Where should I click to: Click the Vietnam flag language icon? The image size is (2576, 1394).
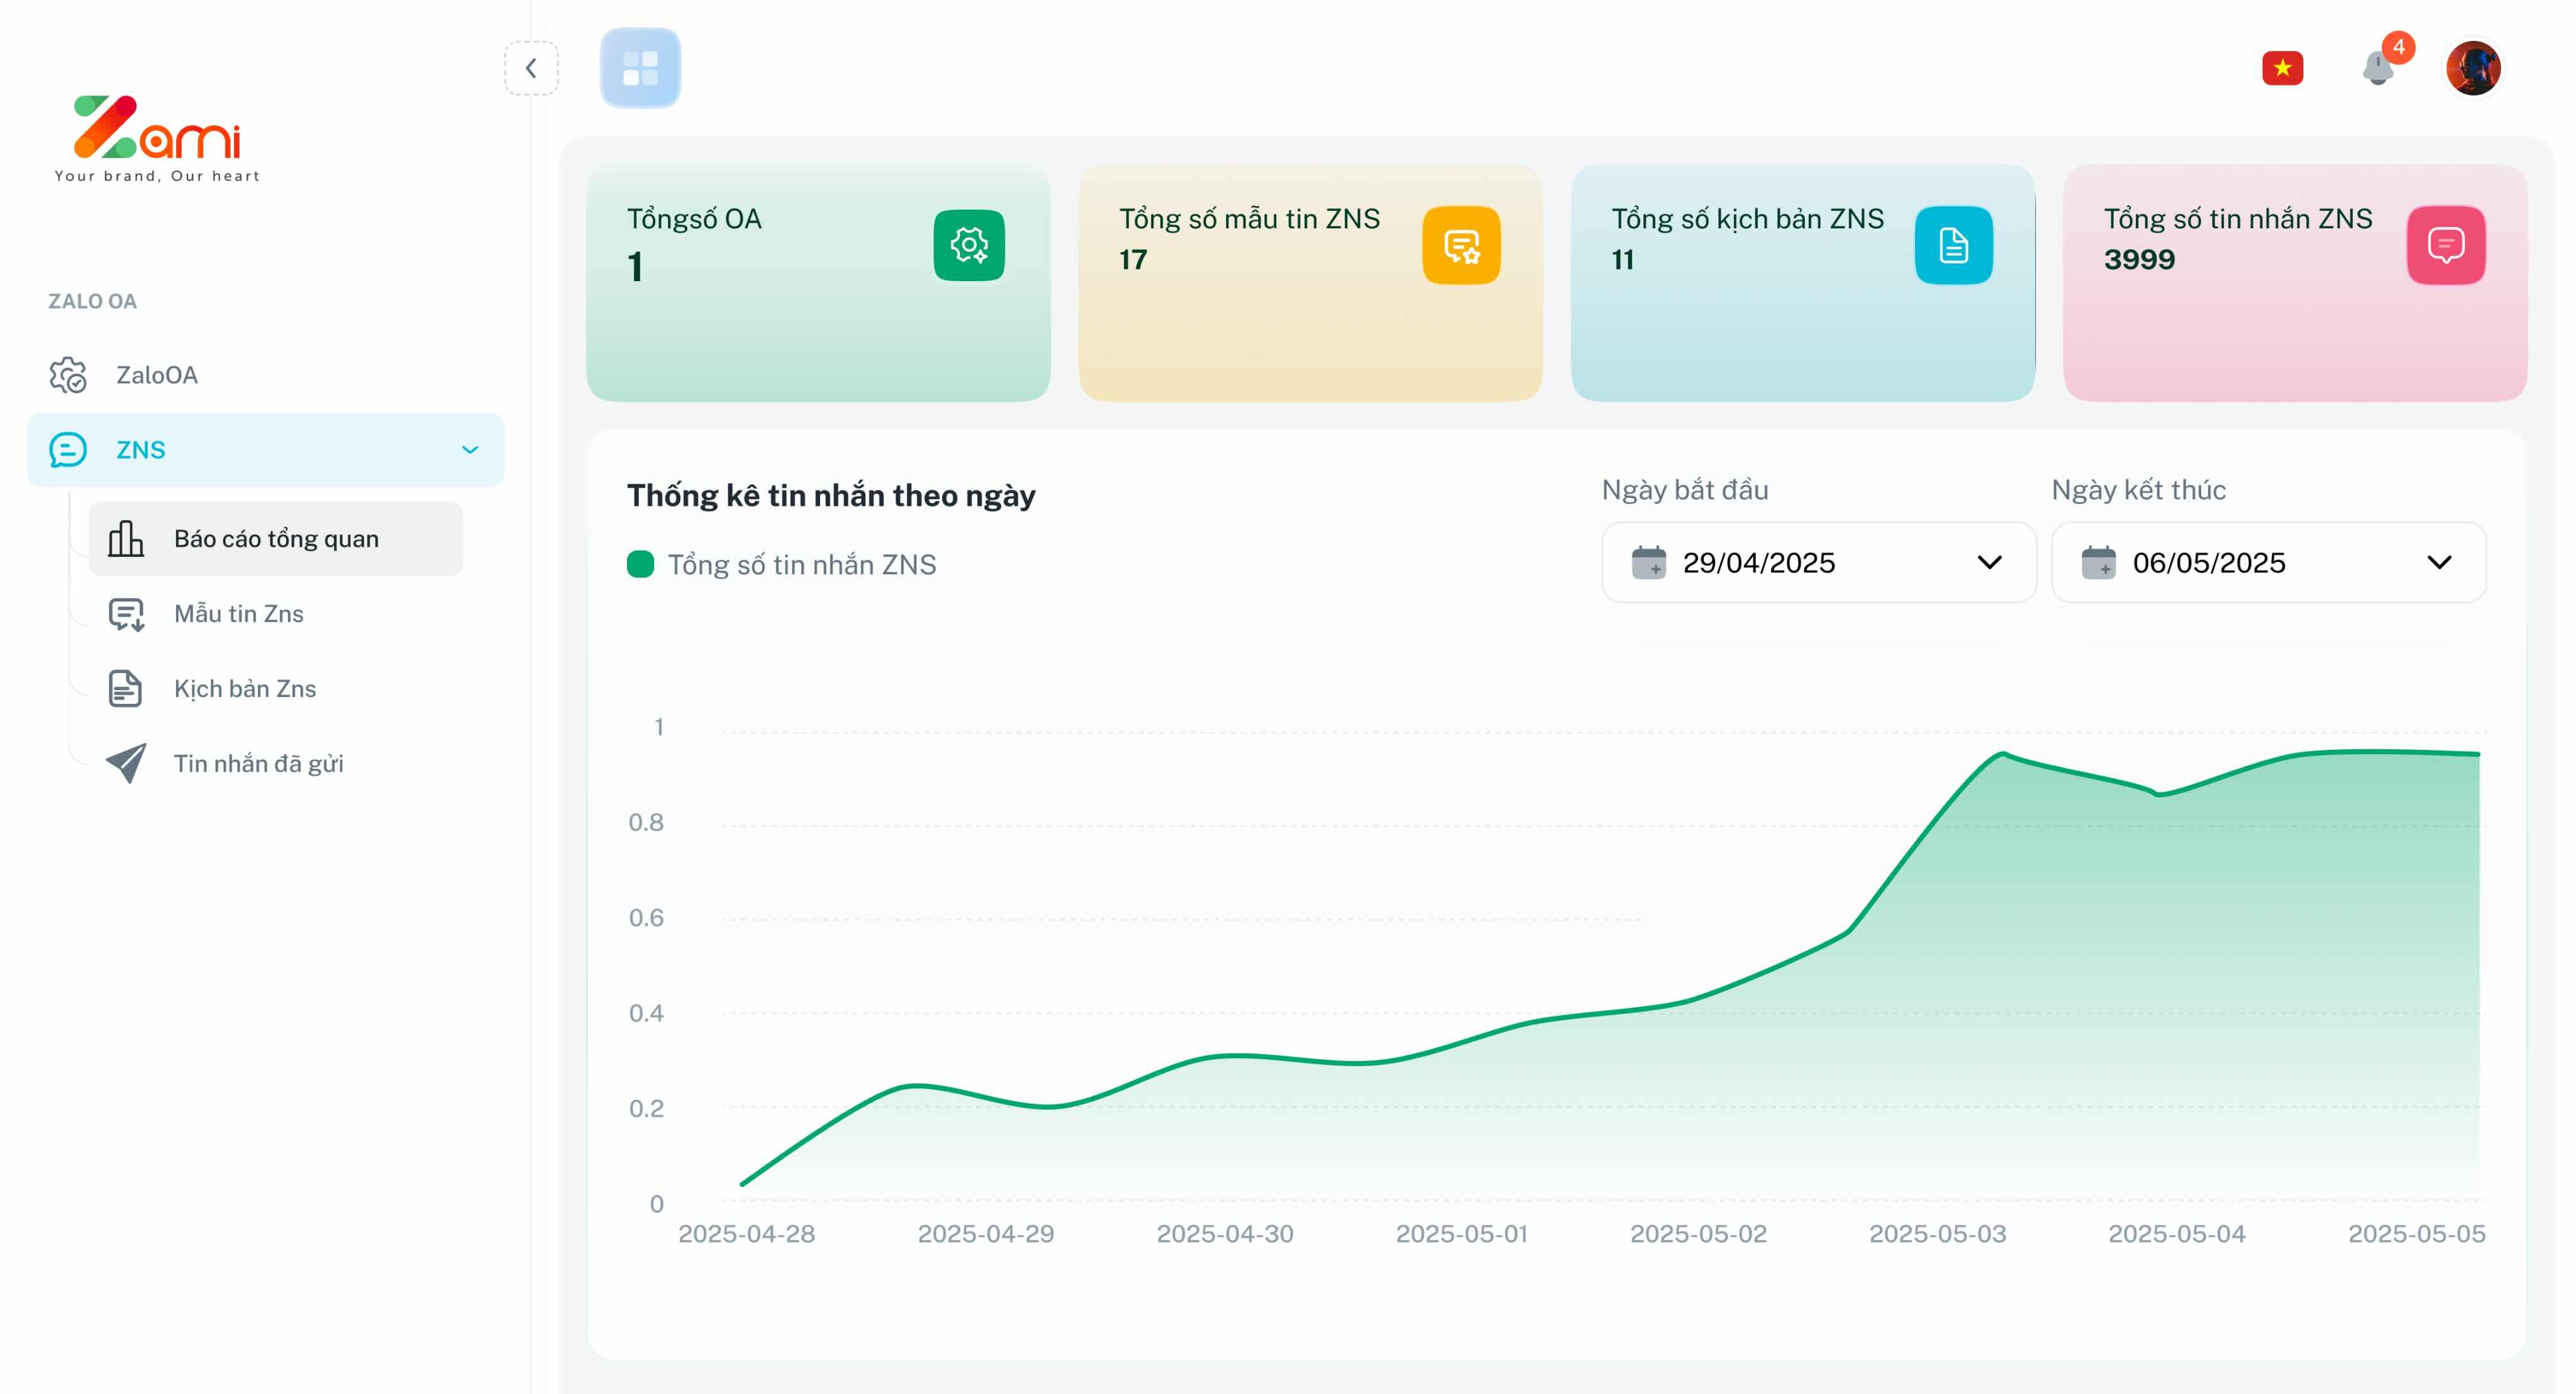tap(2282, 68)
